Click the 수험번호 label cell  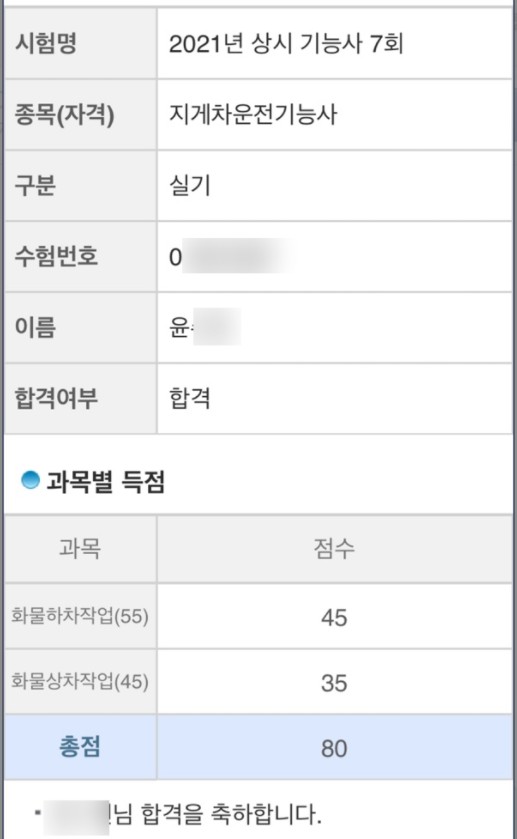point(81,256)
